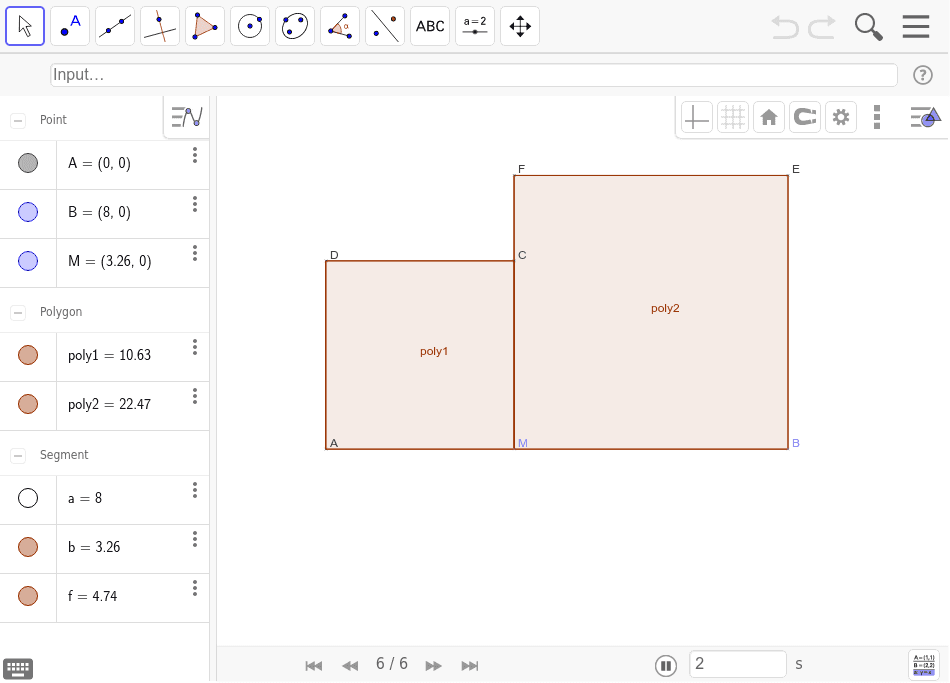Click the Undo arrow
950x683 pixels.
coord(785,27)
